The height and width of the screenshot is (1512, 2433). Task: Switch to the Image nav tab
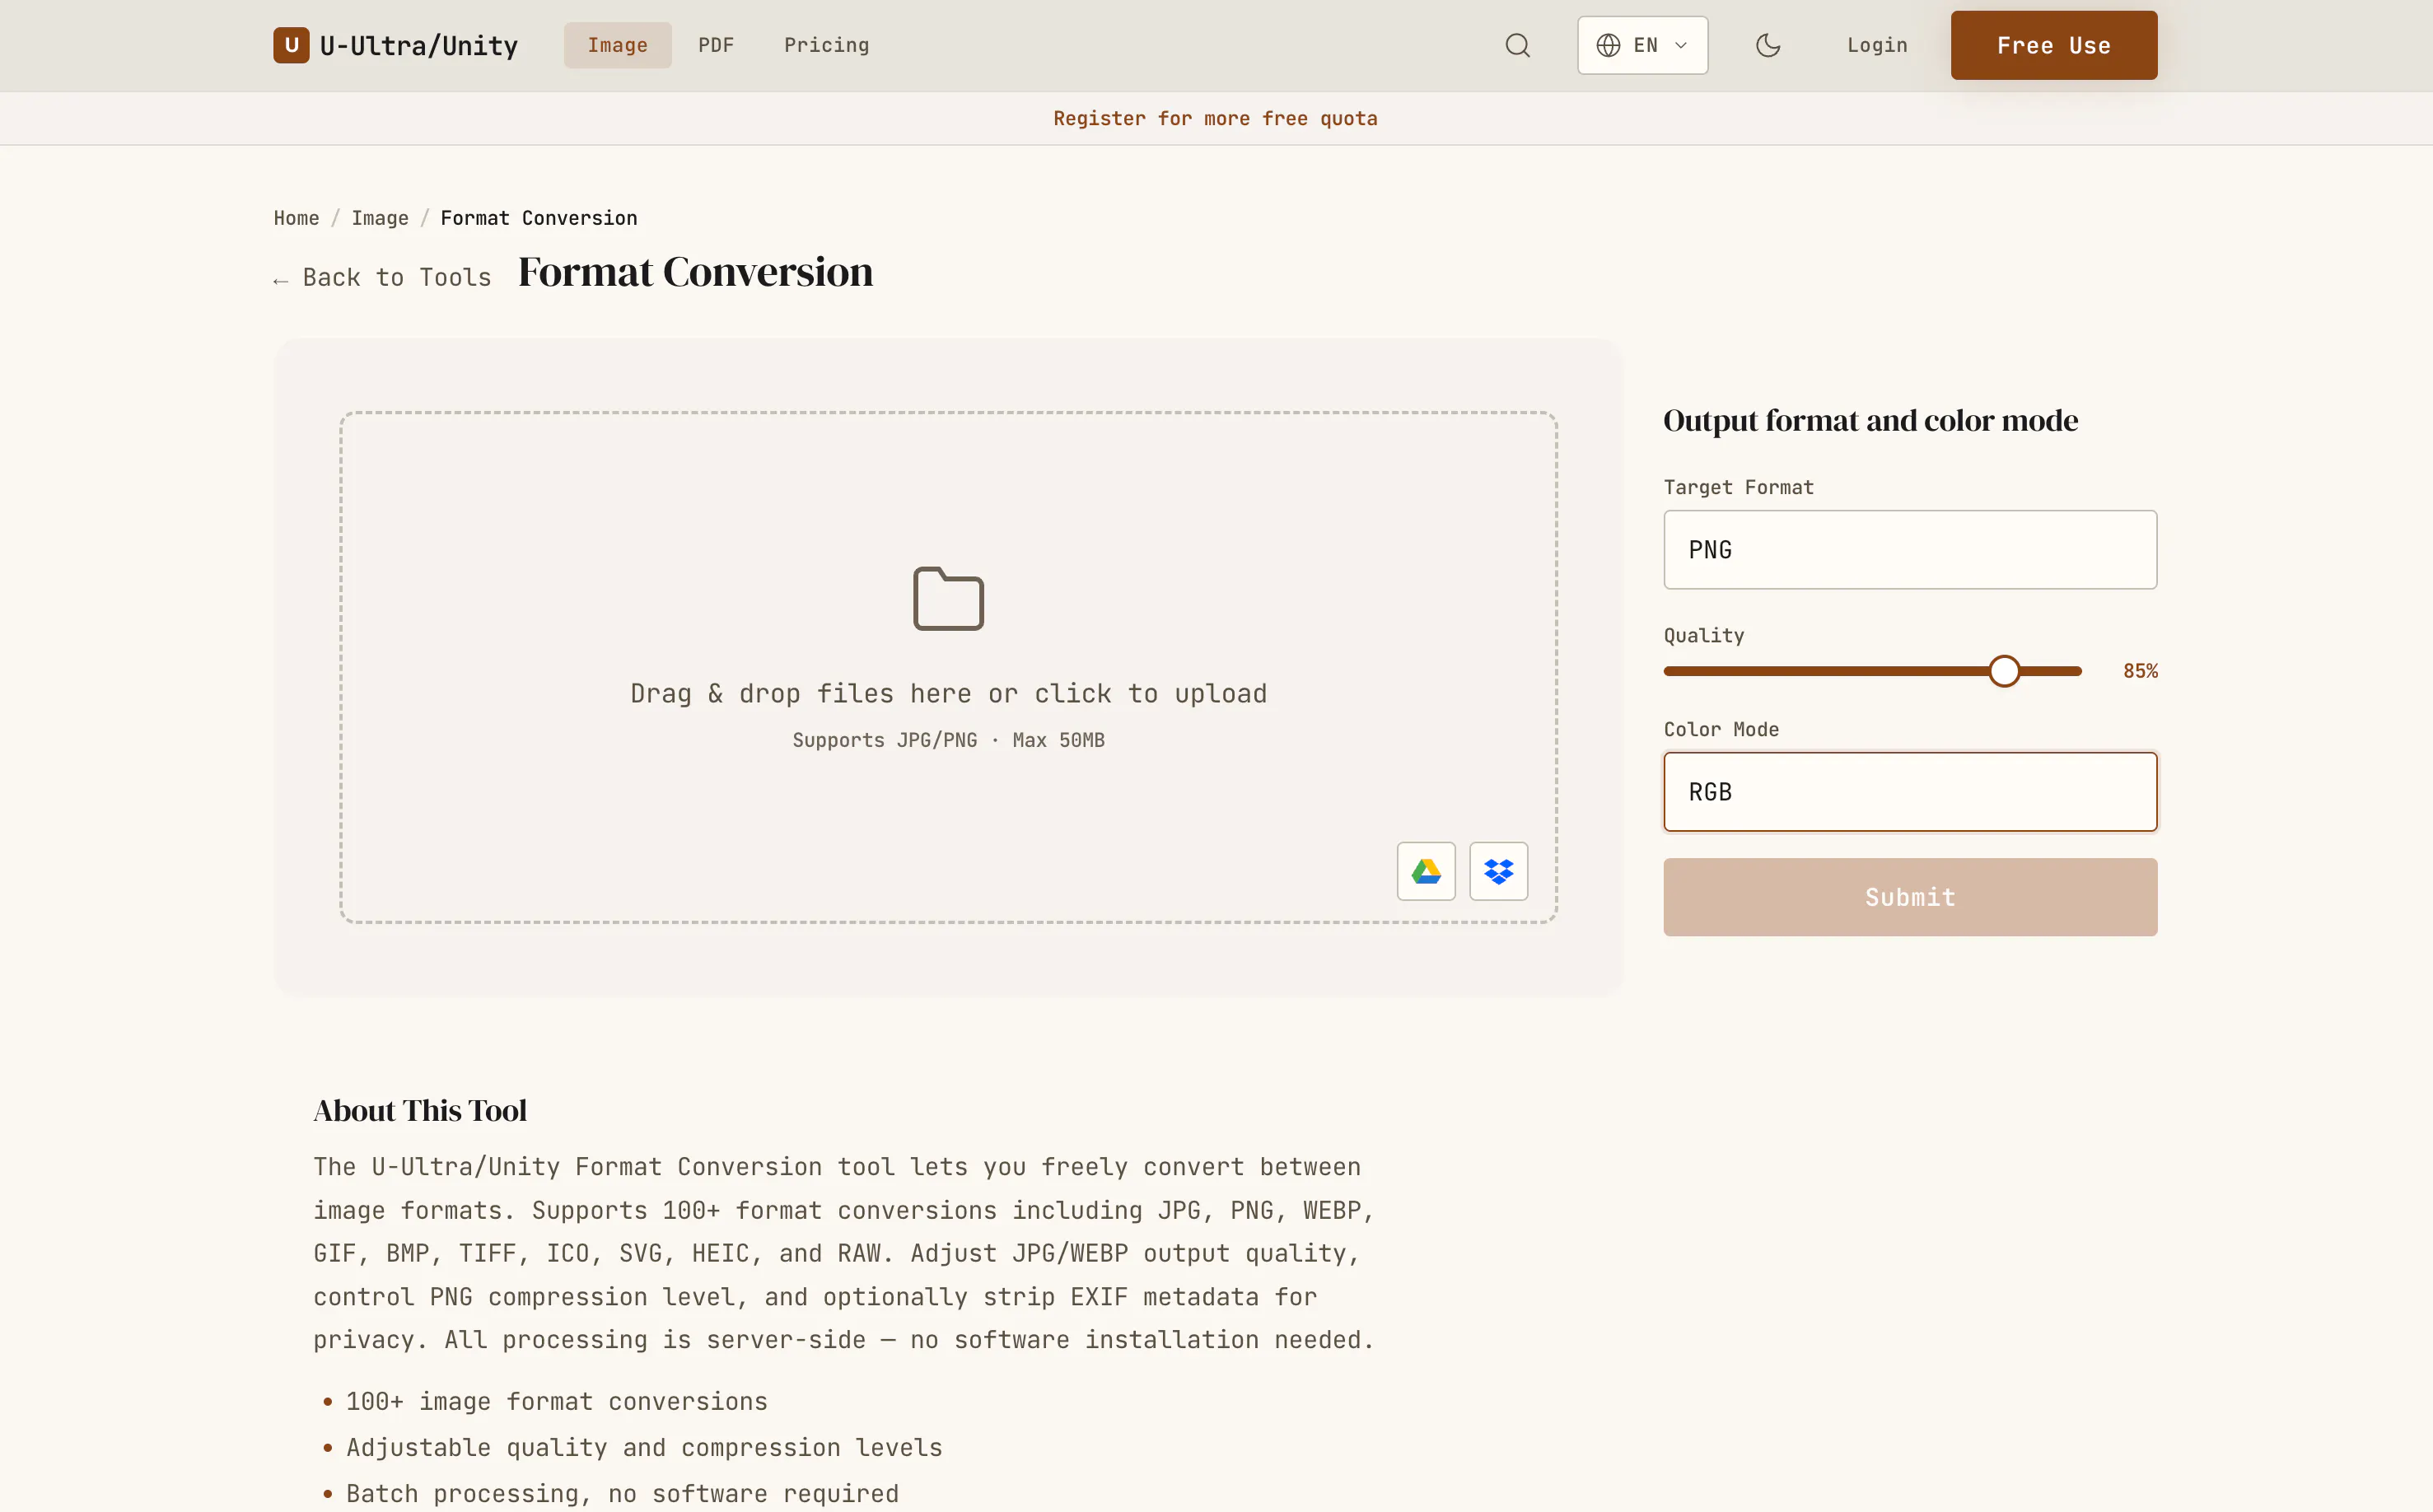(617, 45)
